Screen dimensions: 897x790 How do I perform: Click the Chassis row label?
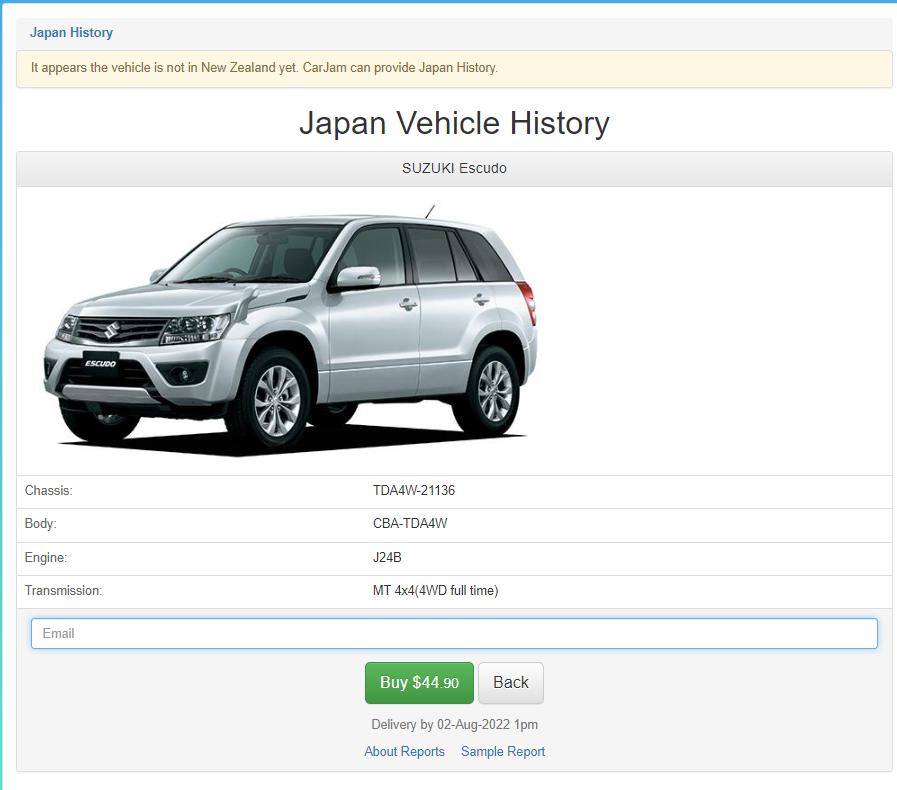click(49, 491)
